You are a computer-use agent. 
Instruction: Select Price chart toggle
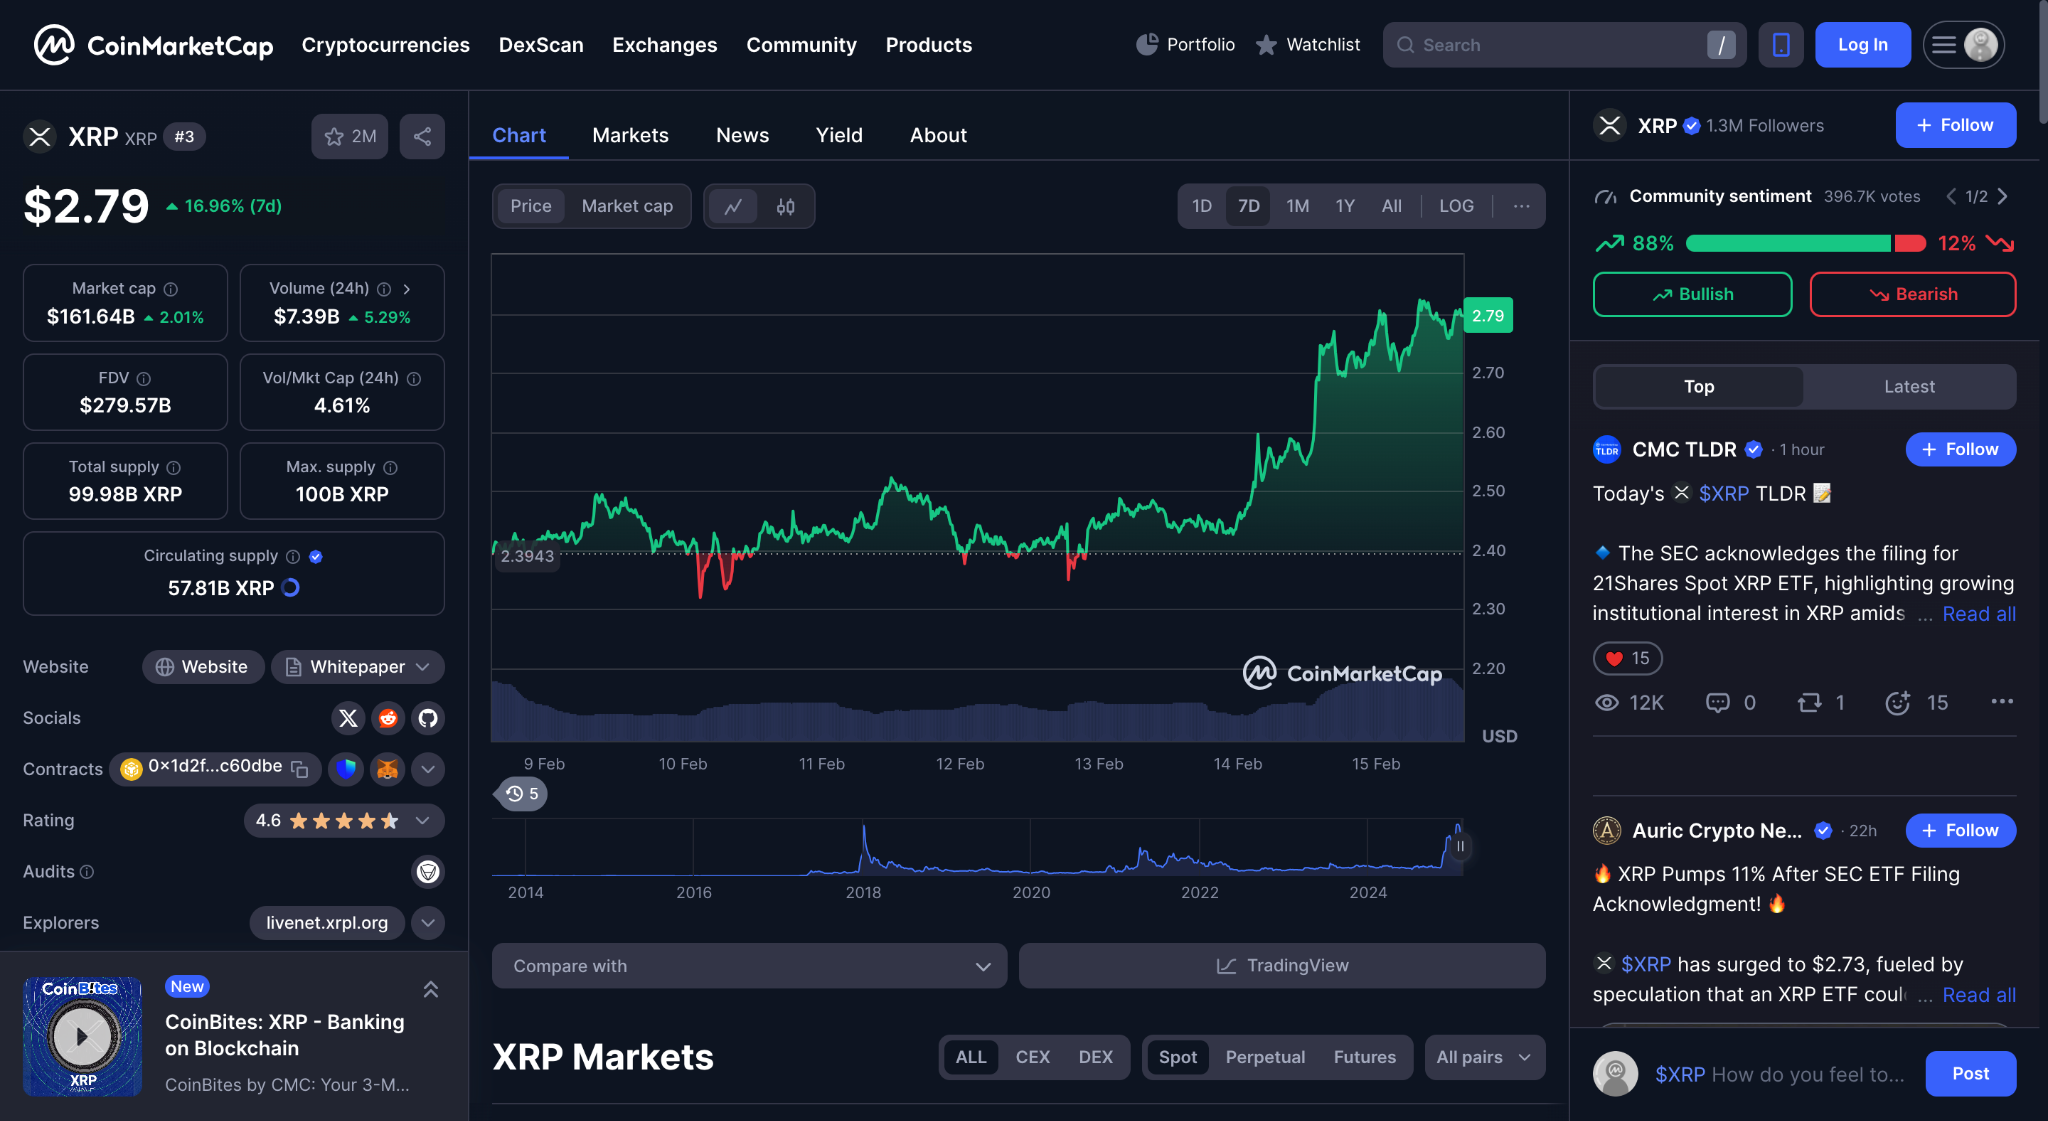pyautogui.click(x=531, y=207)
